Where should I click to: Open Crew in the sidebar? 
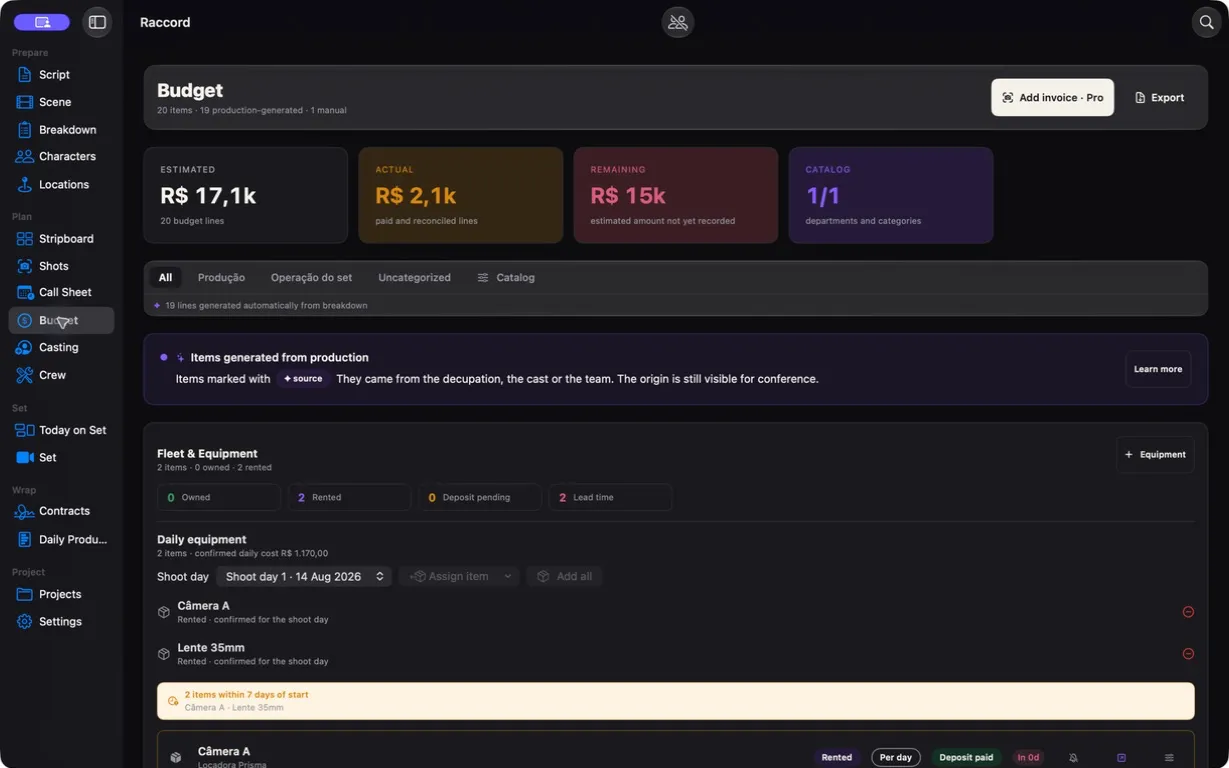pyautogui.click(x=61, y=375)
